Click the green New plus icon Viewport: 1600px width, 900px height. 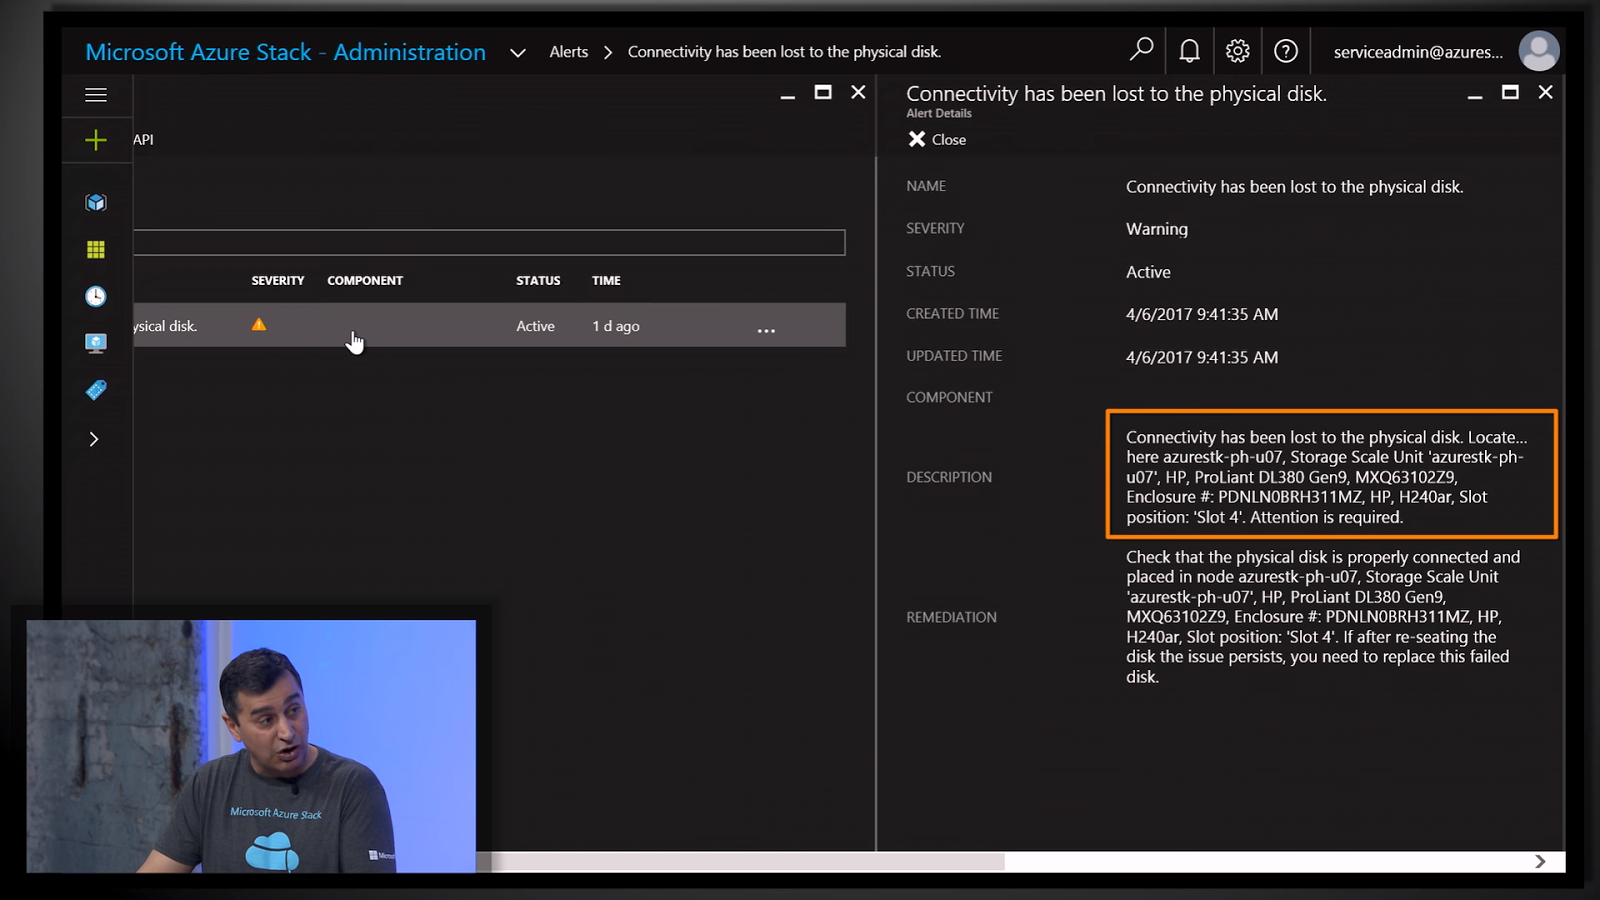pos(95,140)
